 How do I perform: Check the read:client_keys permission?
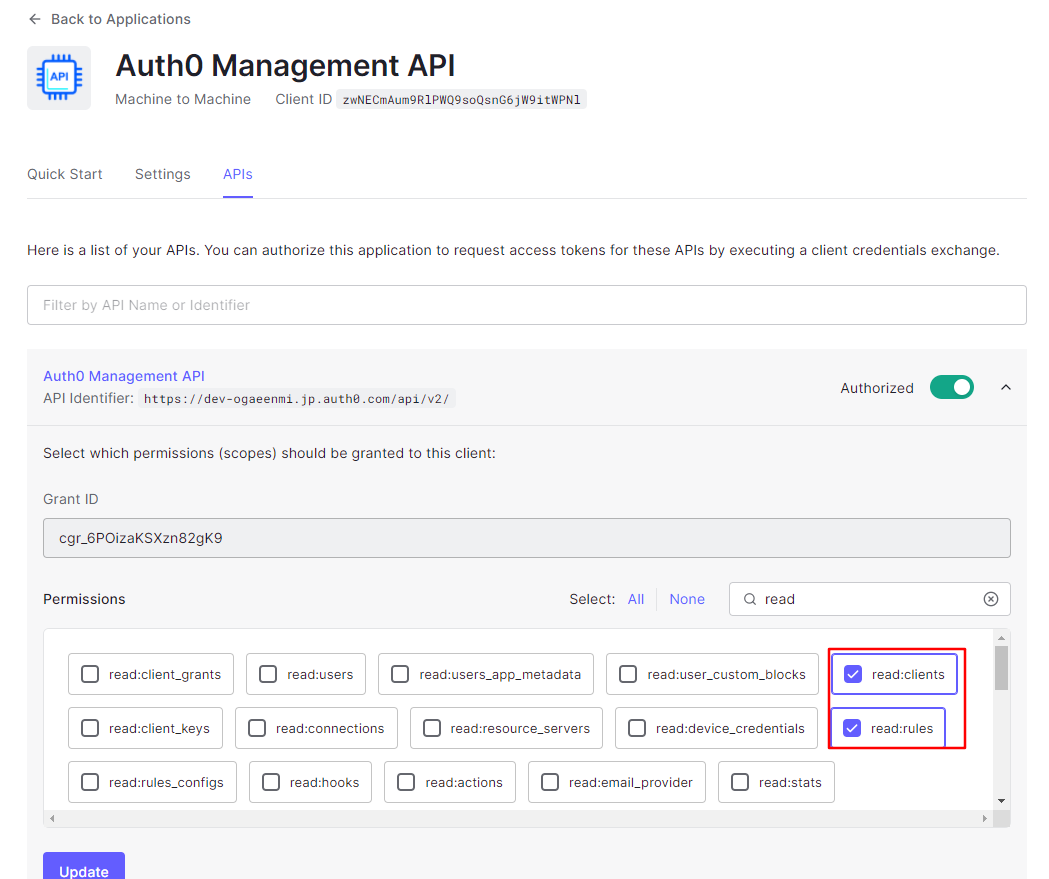click(x=90, y=728)
